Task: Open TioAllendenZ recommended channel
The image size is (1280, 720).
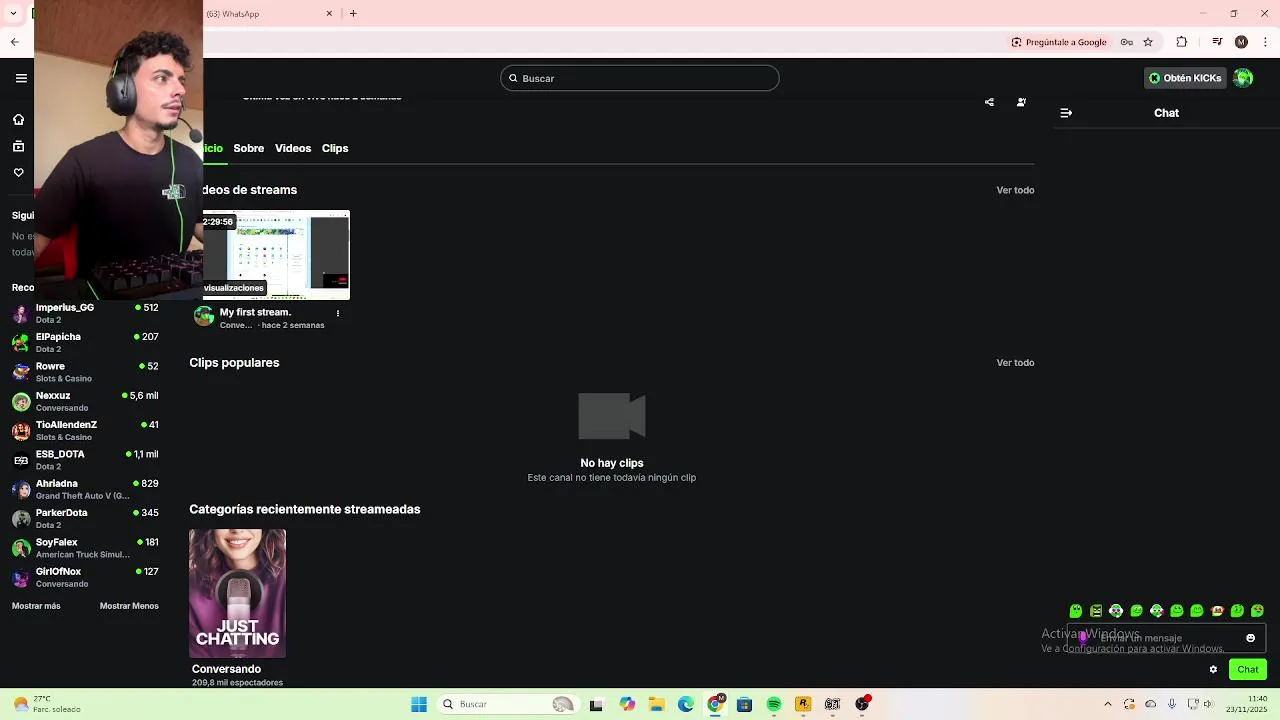Action: click(x=85, y=431)
